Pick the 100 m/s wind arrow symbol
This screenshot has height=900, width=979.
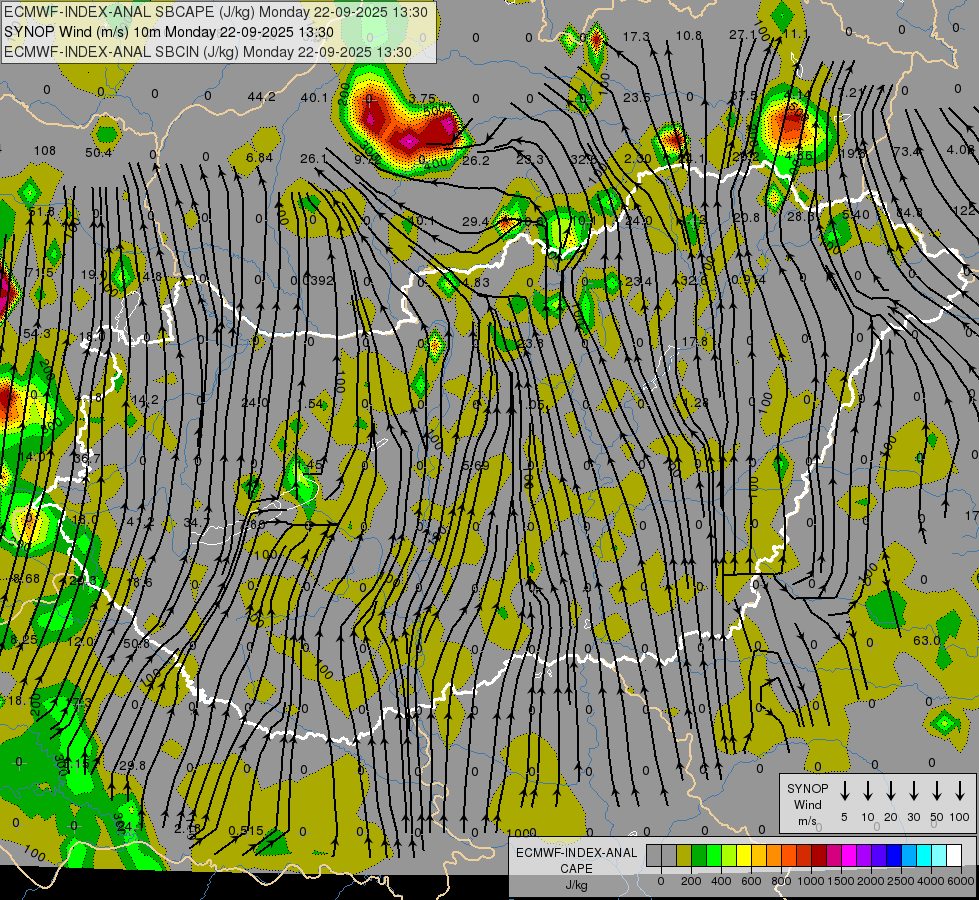pyautogui.click(x=960, y=791)
